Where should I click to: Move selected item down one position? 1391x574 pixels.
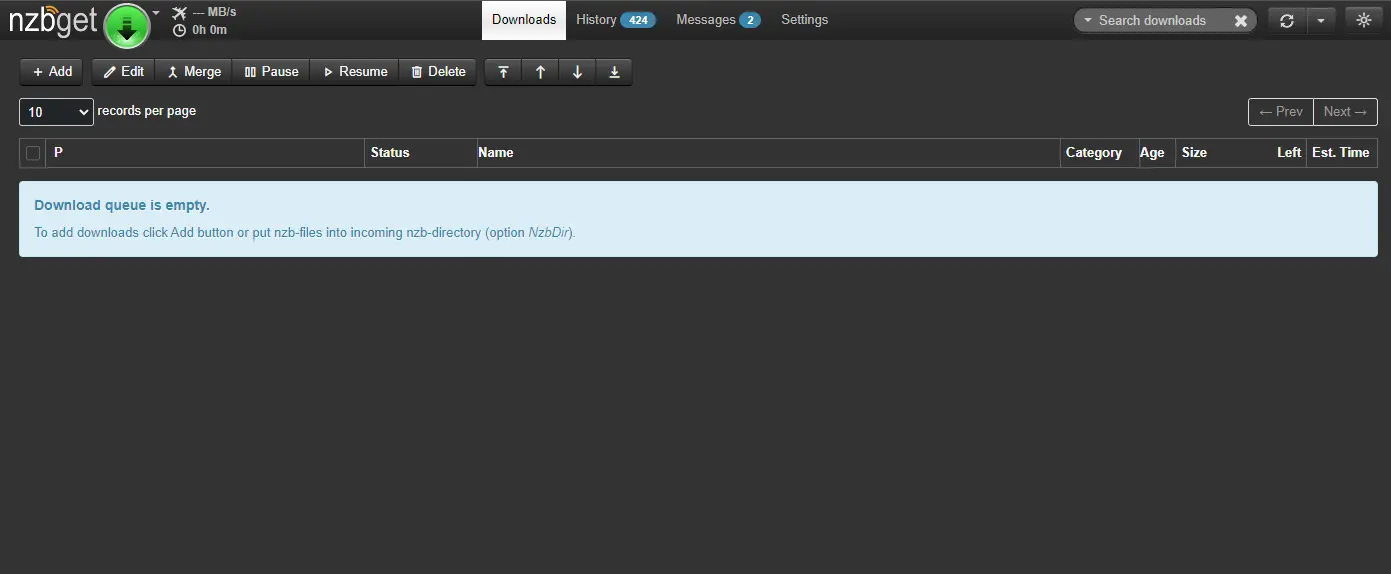[x=577, y=72]
